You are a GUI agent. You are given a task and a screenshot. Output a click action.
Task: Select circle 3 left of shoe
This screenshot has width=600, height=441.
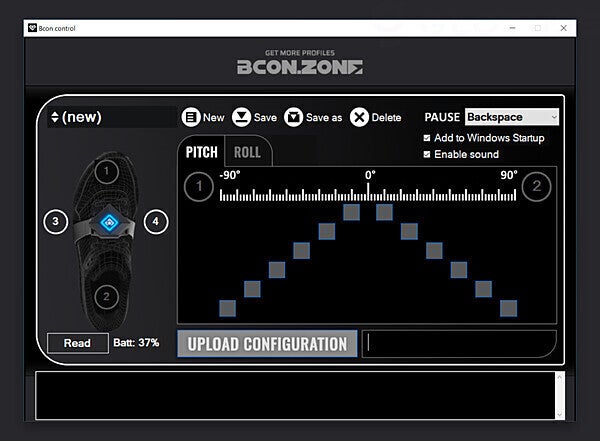tap(56, 222)
